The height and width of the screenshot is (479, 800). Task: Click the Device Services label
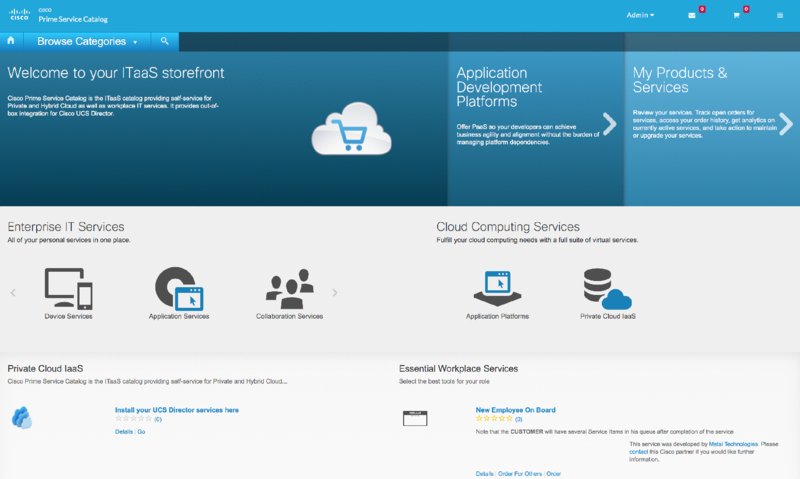(68, 316)
